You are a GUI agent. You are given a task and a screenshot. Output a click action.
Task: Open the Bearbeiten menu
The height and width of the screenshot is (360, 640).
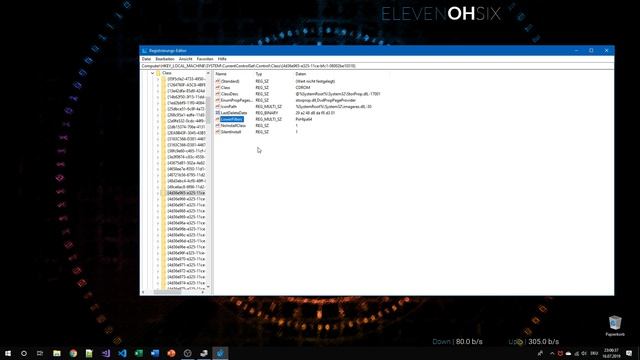pos(164,59)
